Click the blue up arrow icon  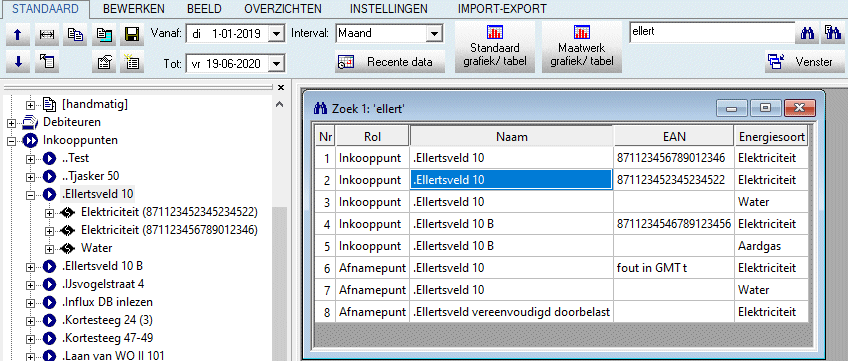point(18,35)
